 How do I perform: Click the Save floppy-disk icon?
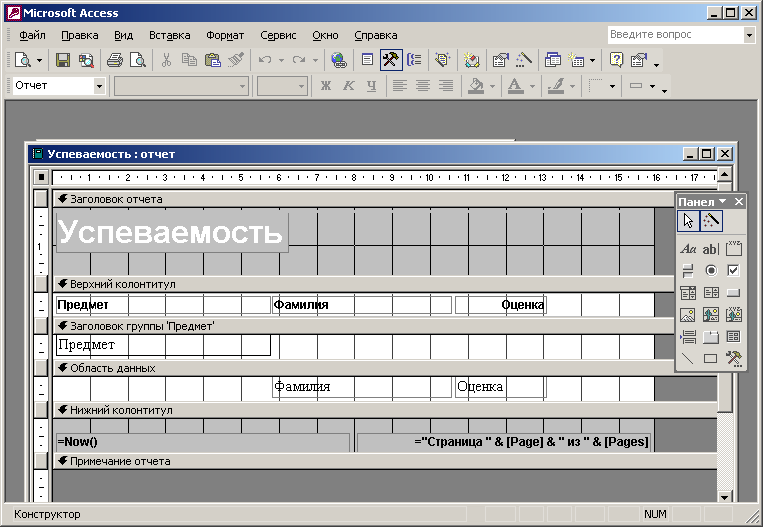63,60
